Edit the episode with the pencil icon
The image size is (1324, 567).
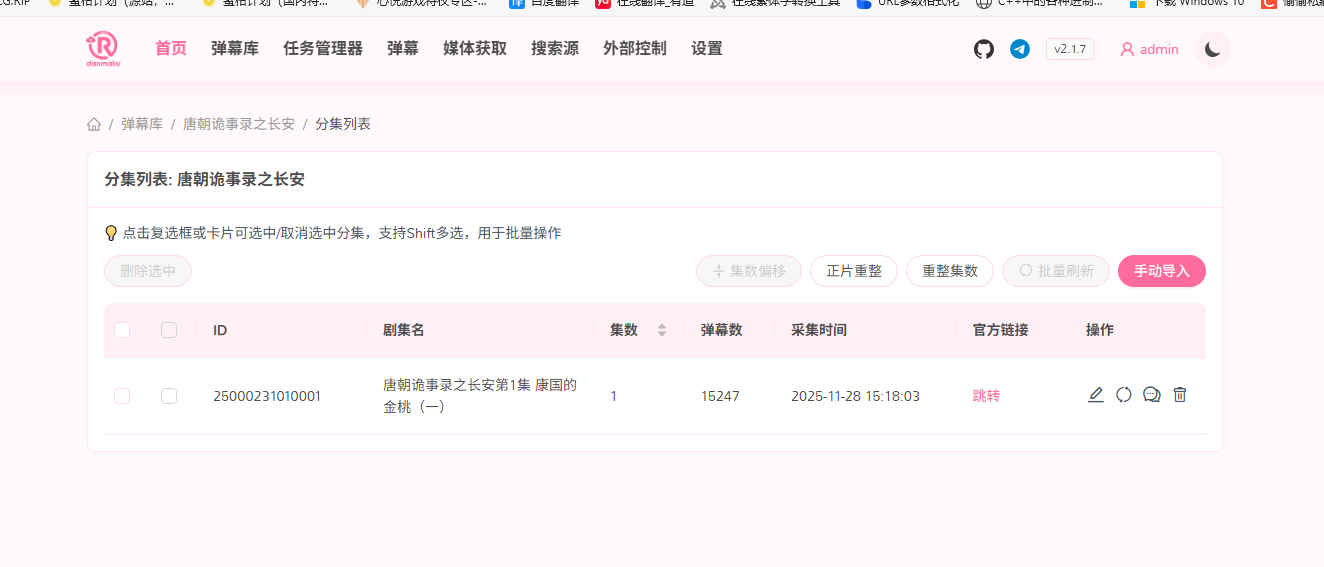pos(1096,395)
